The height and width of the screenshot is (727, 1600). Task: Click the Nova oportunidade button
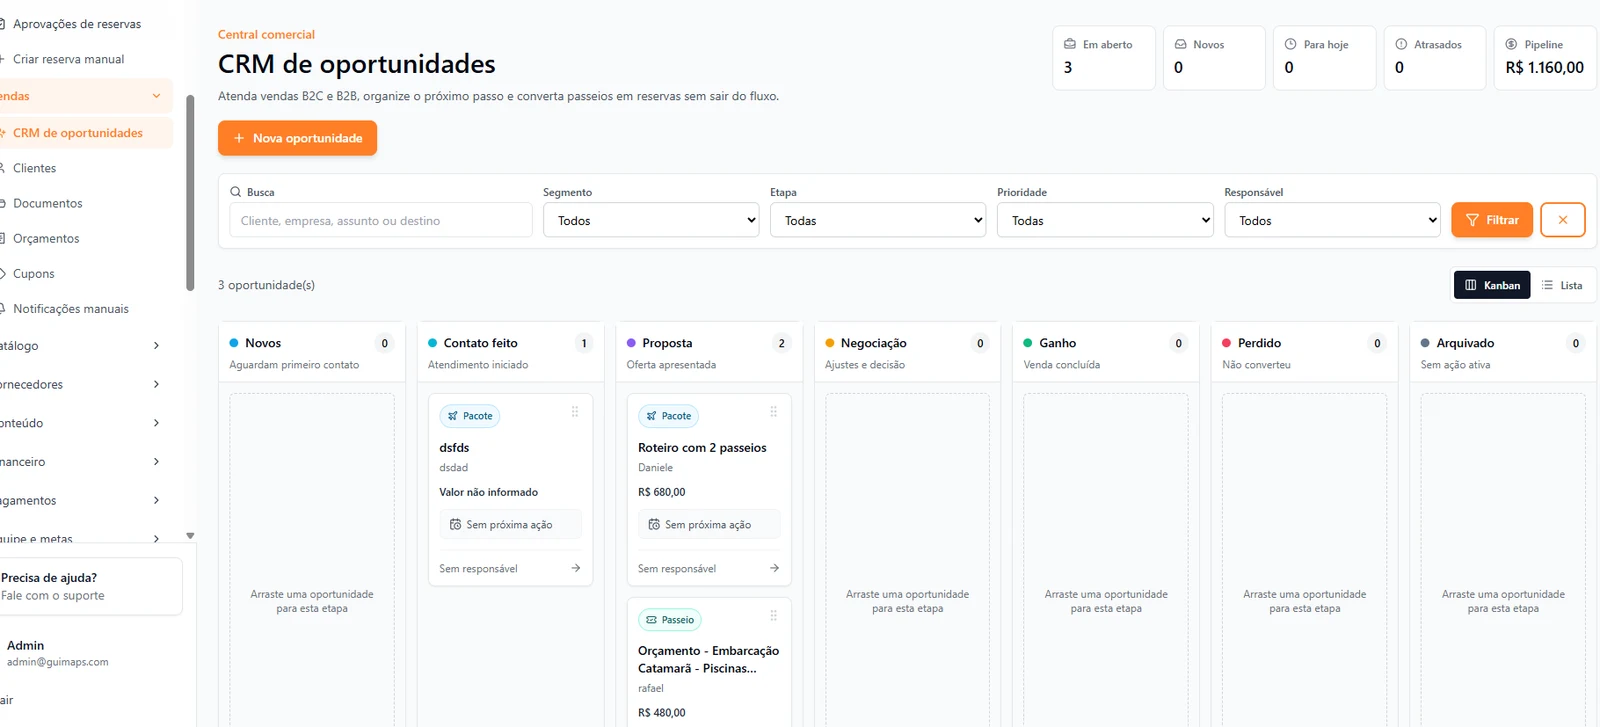pos(297,138)
